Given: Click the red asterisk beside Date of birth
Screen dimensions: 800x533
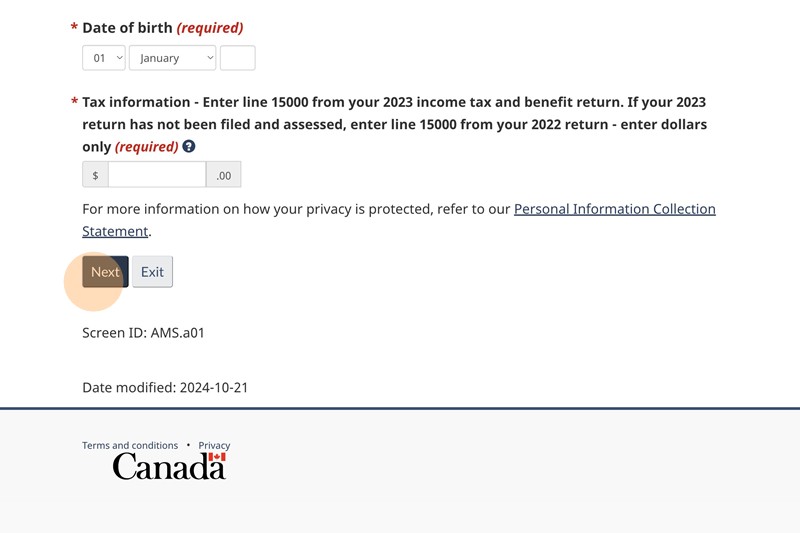Looking at the screenshot, I should tap(74, 28).
